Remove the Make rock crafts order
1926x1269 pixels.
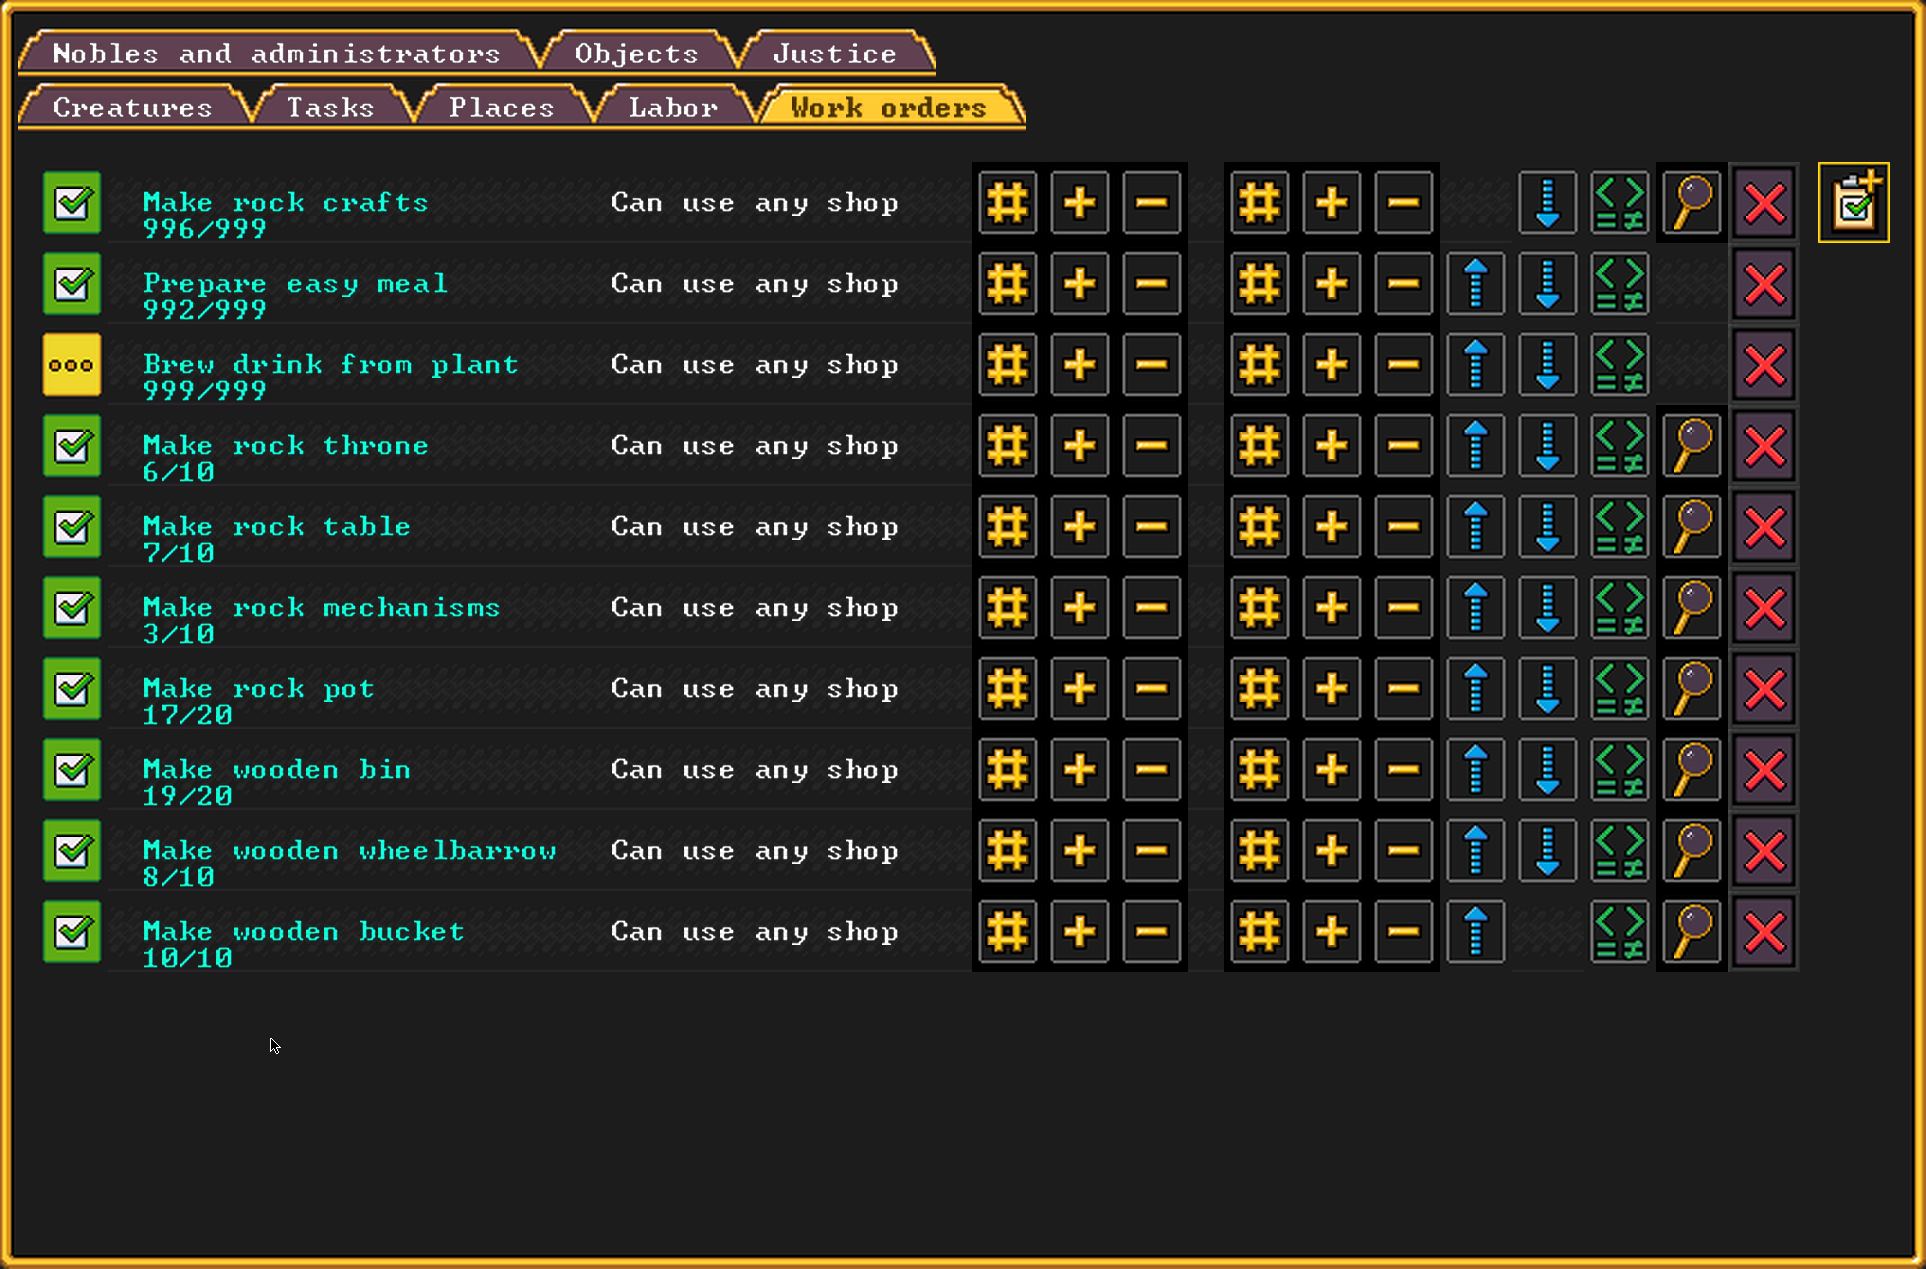(x=1764, y=203)
